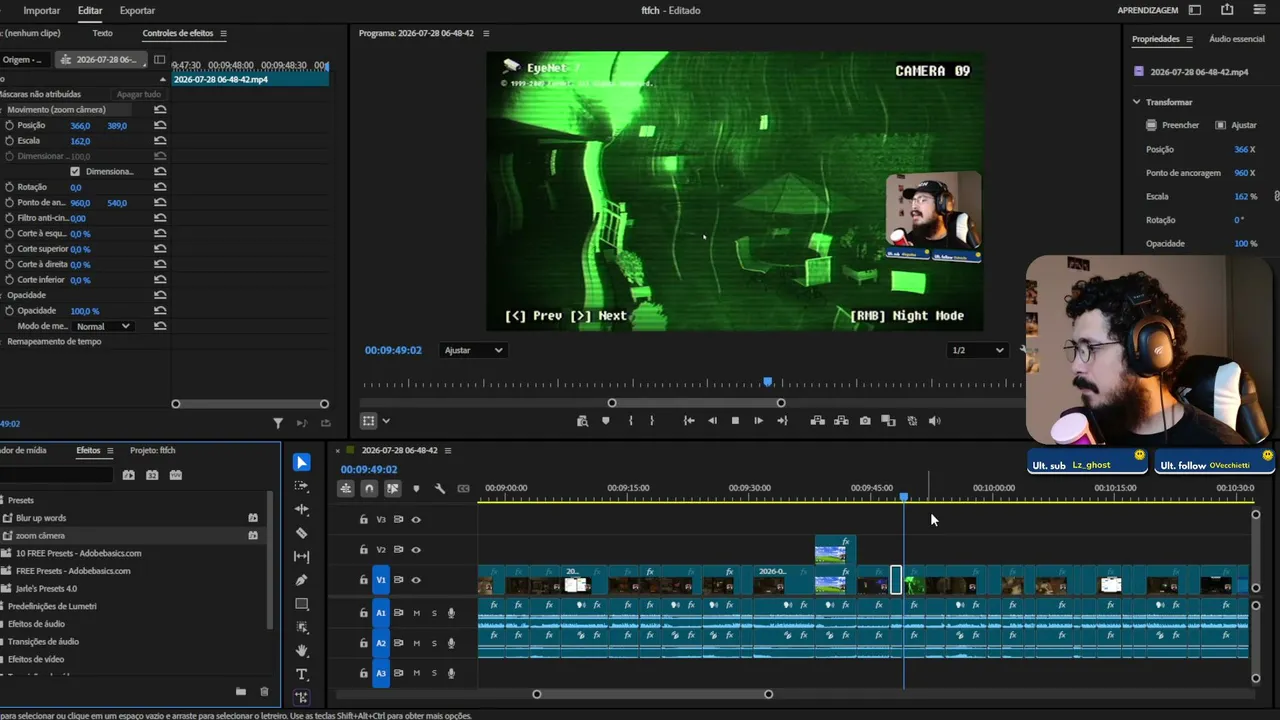Select the Editar workspace tab
This screenshot has width=1280, height=720.
[90, 10]
